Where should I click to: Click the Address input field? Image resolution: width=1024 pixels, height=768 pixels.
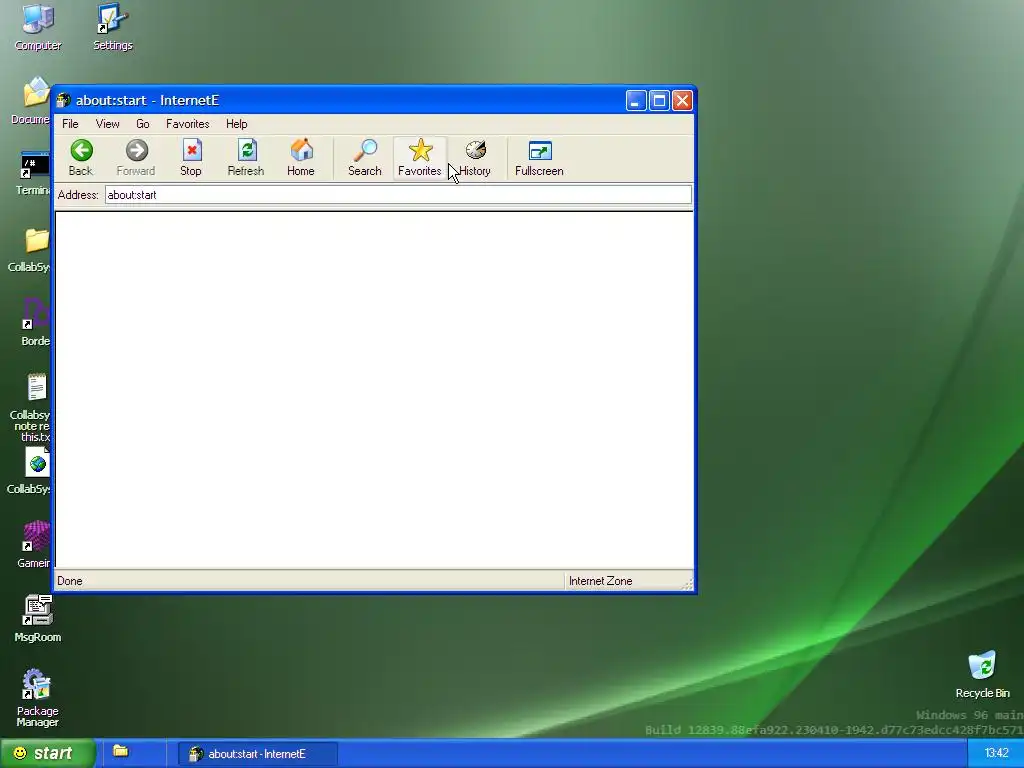(x=398, y=195)
